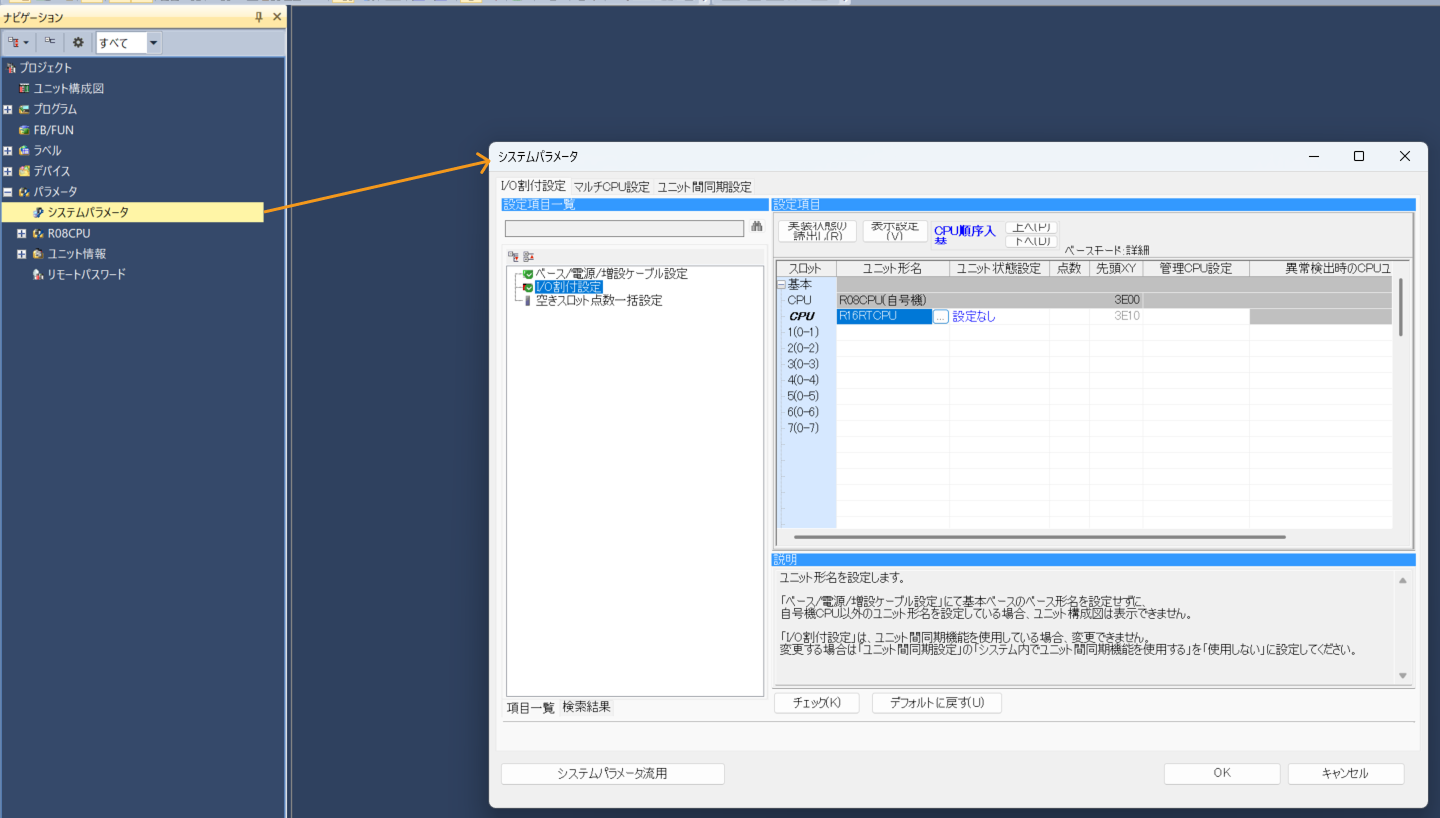Expand the プログラム node in Navigation
This screenshot has height=818, width=1440.
click(x=8, y=110)
